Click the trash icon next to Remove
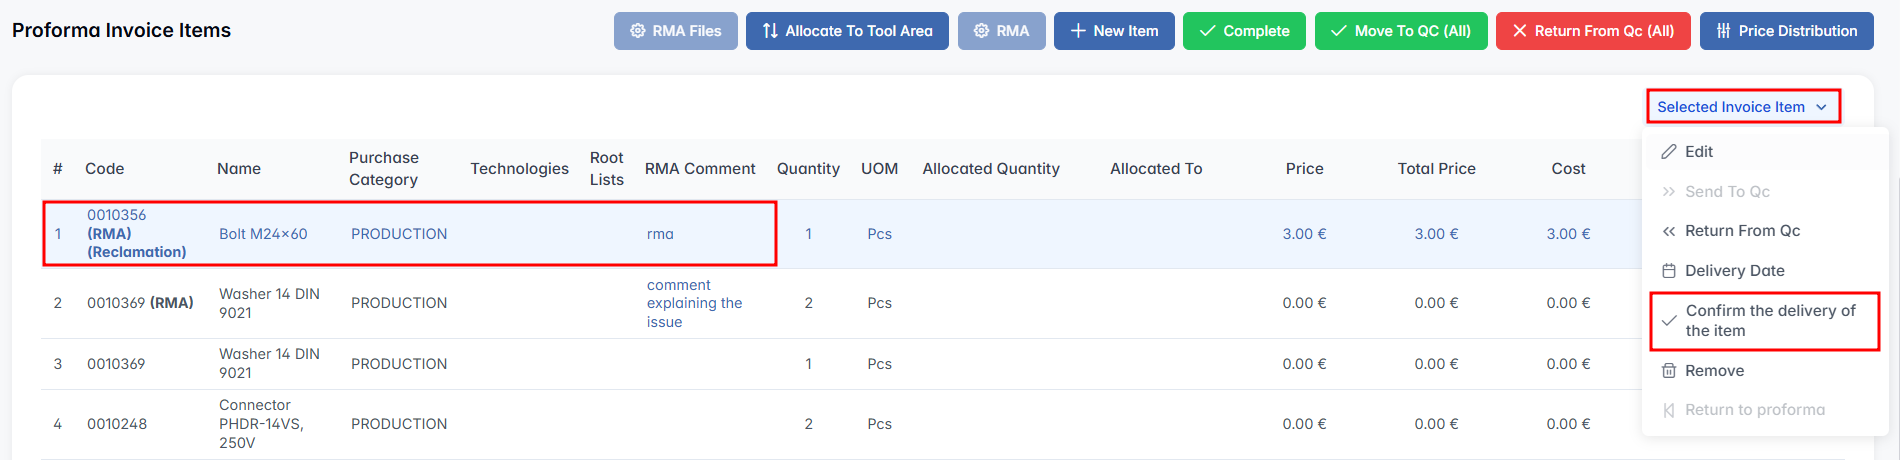 (1668, 371)
